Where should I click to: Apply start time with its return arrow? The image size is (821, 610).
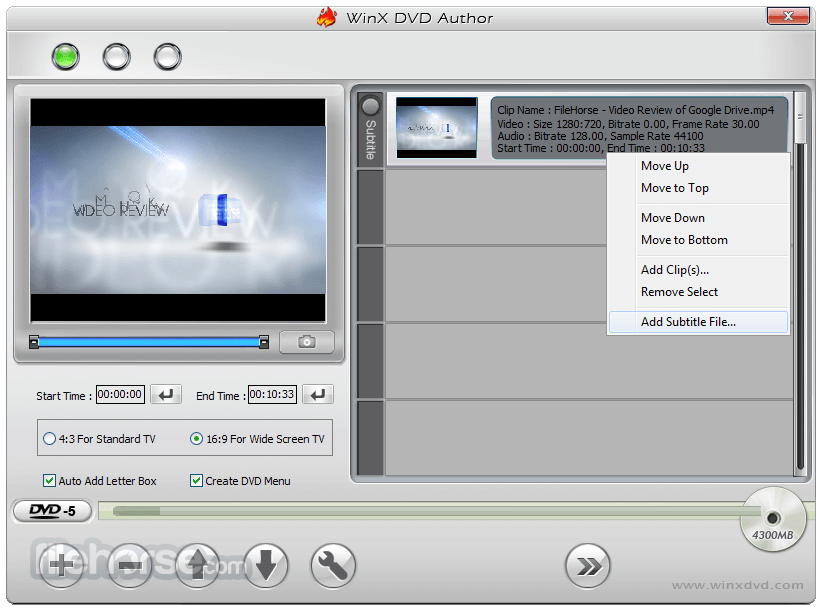pos(166,394)
